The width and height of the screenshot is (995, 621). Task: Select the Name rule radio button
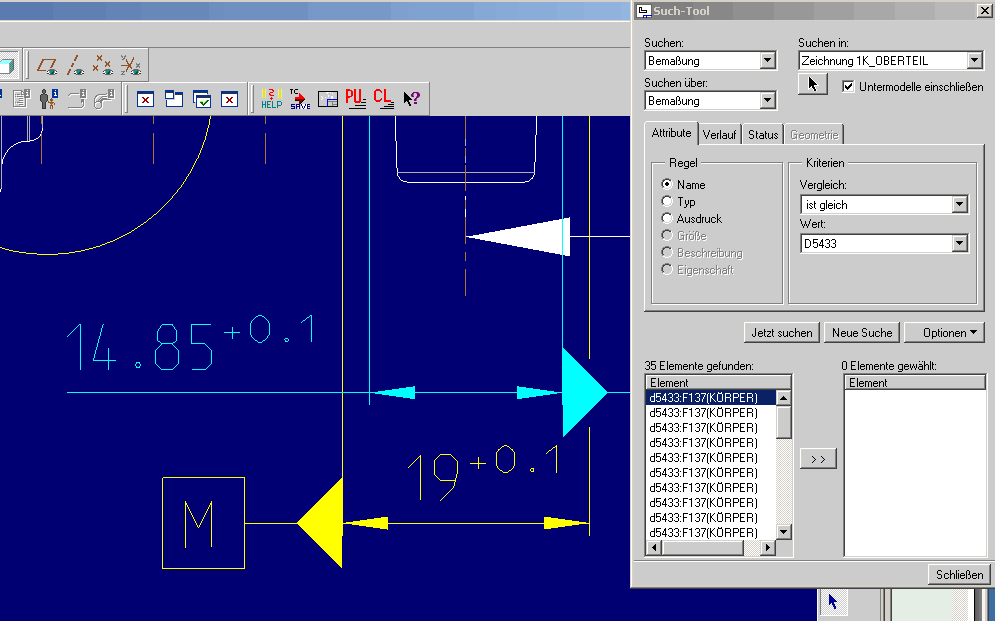[666, 184]
